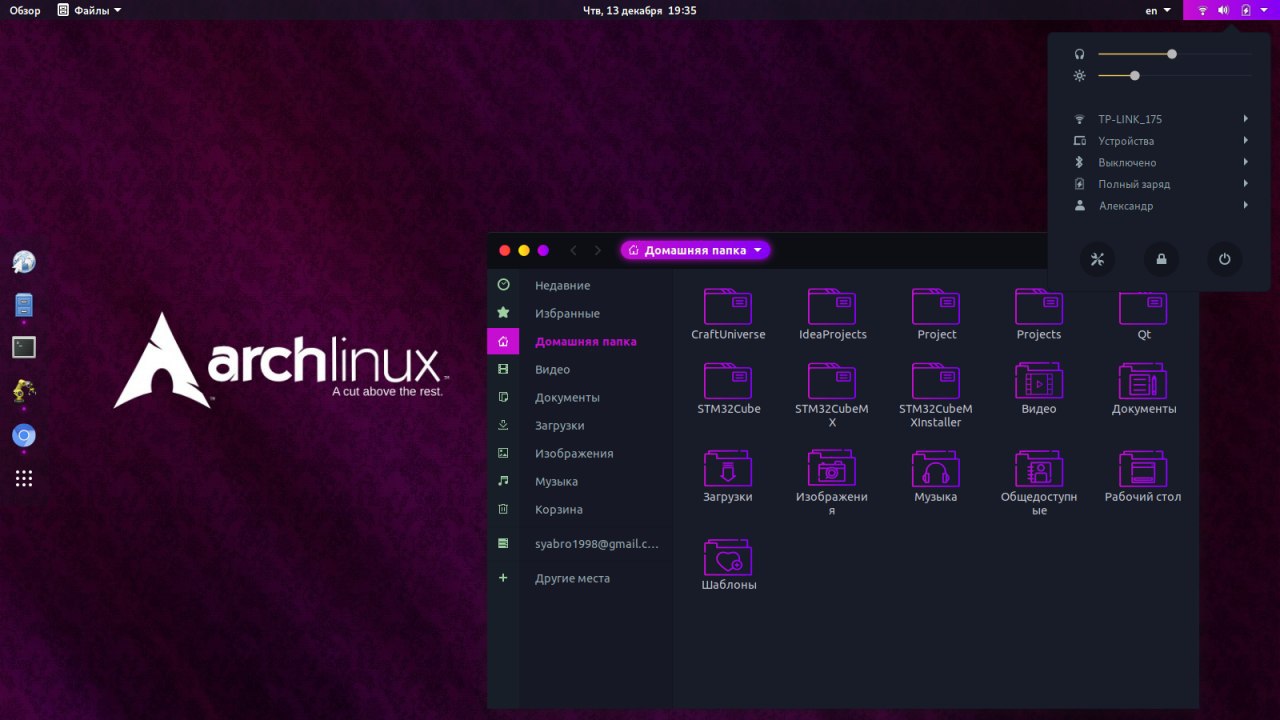
Task: Click the yellow minimize button of Files window
Action: point(524,251)
